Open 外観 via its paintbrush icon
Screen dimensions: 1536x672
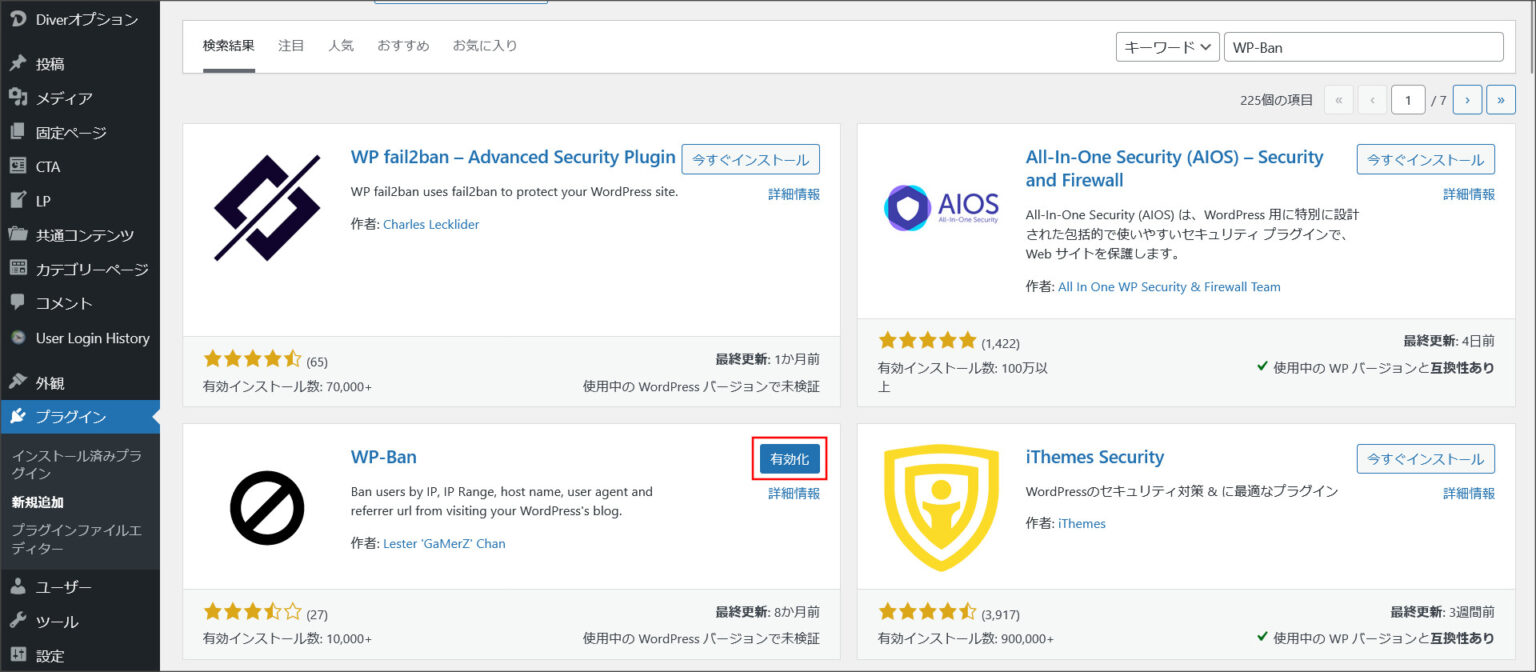pyautogui.click(x=18, y=380)
